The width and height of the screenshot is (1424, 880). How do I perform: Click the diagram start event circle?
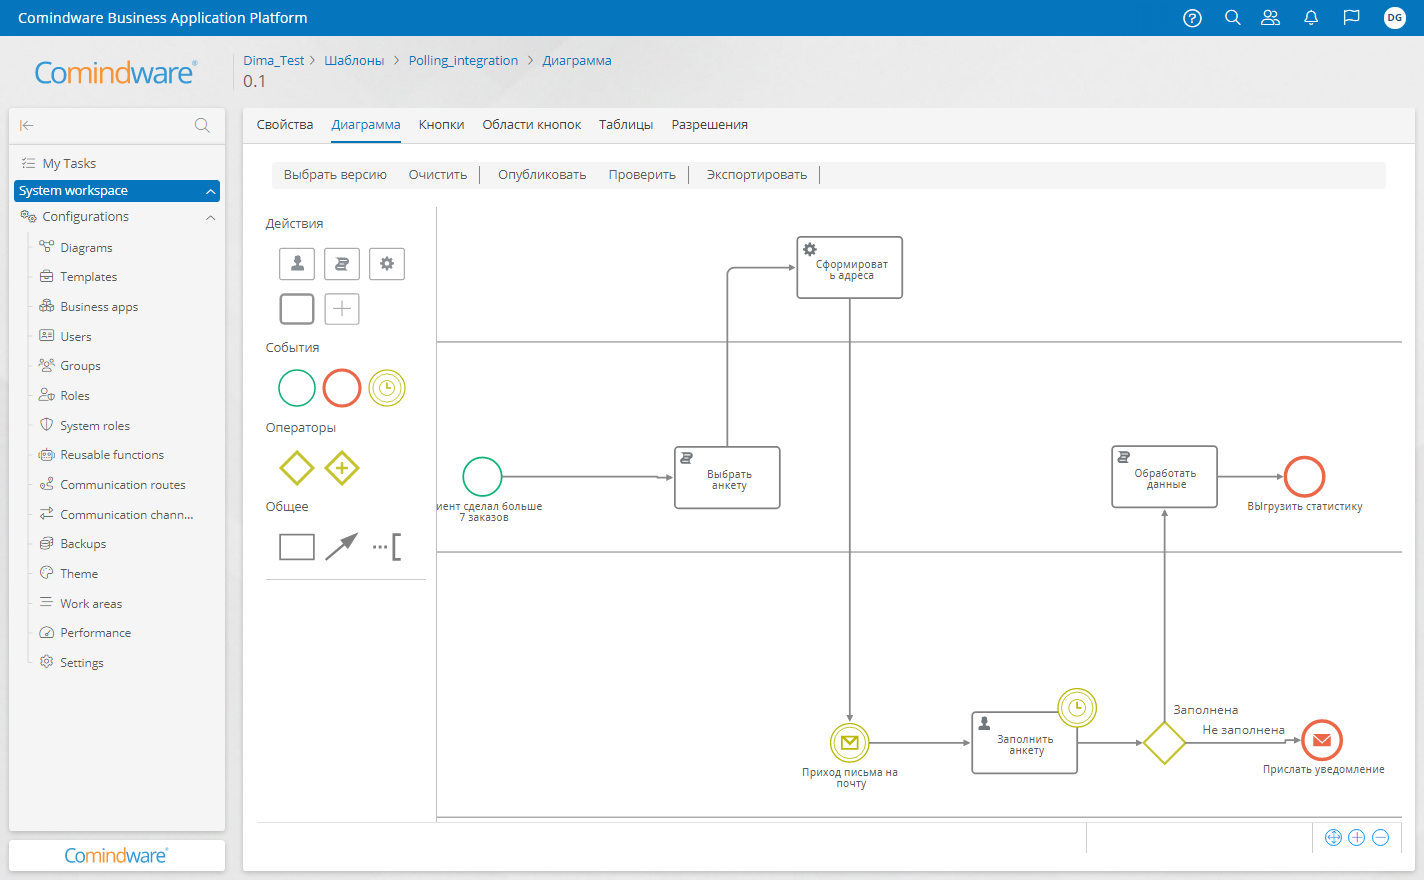(x=482, y=477)
